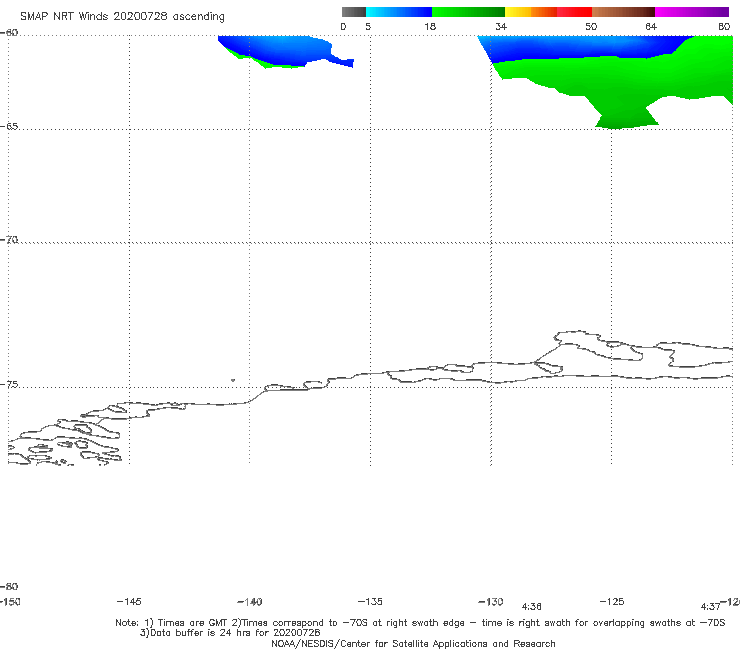Click the 'Note: 1) Times are GMT' line

420,623
